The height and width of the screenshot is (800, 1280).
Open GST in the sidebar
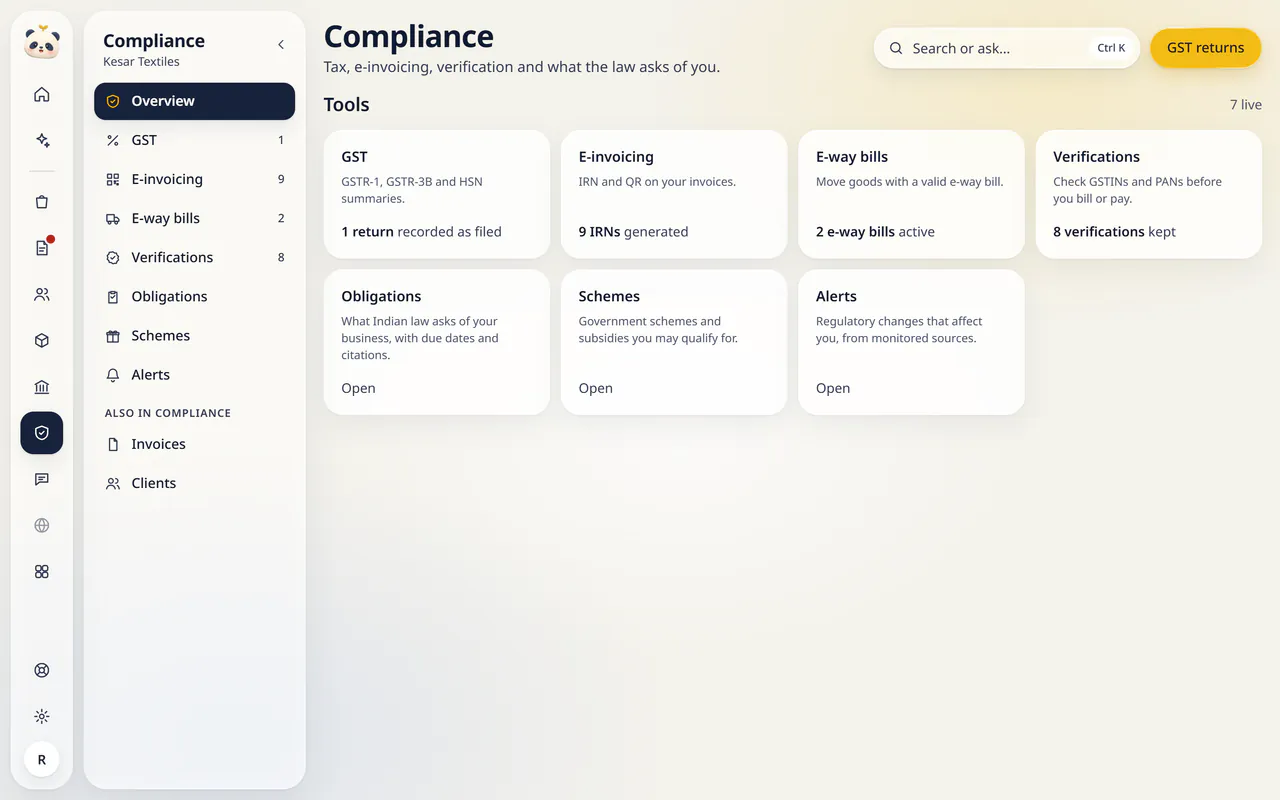[195, 140]
